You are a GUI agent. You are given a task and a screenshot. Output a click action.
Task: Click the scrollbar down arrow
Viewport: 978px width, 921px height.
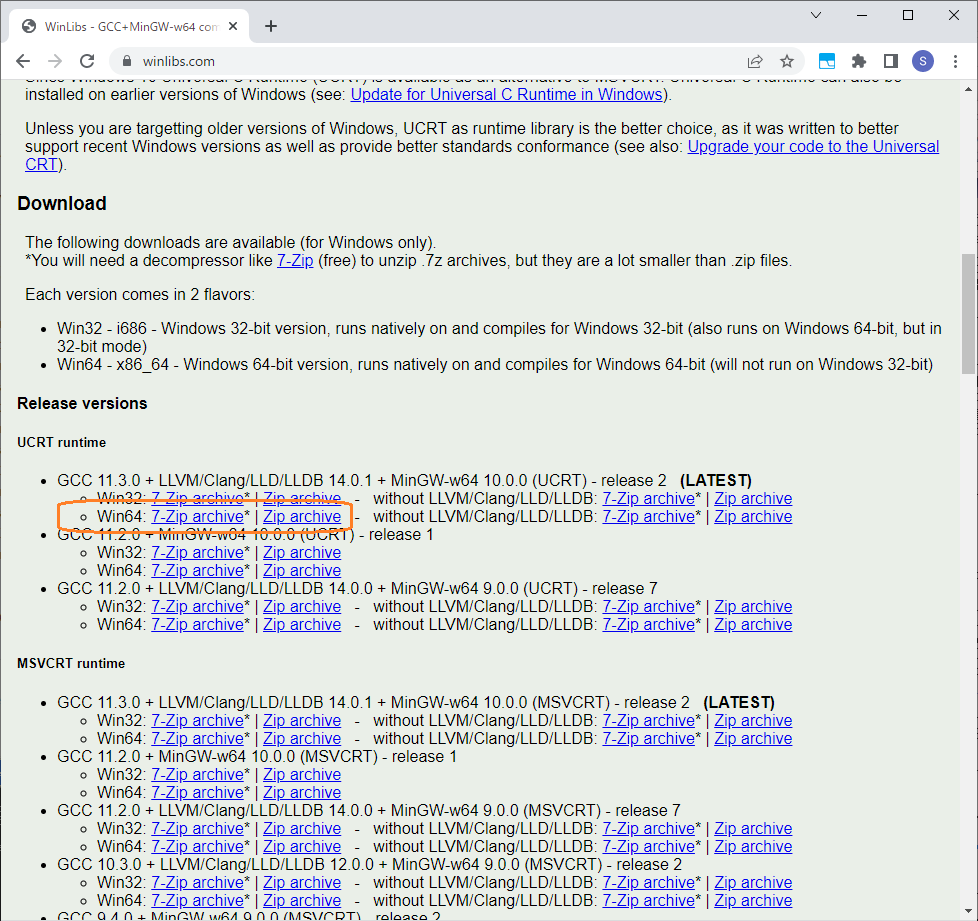968,912
